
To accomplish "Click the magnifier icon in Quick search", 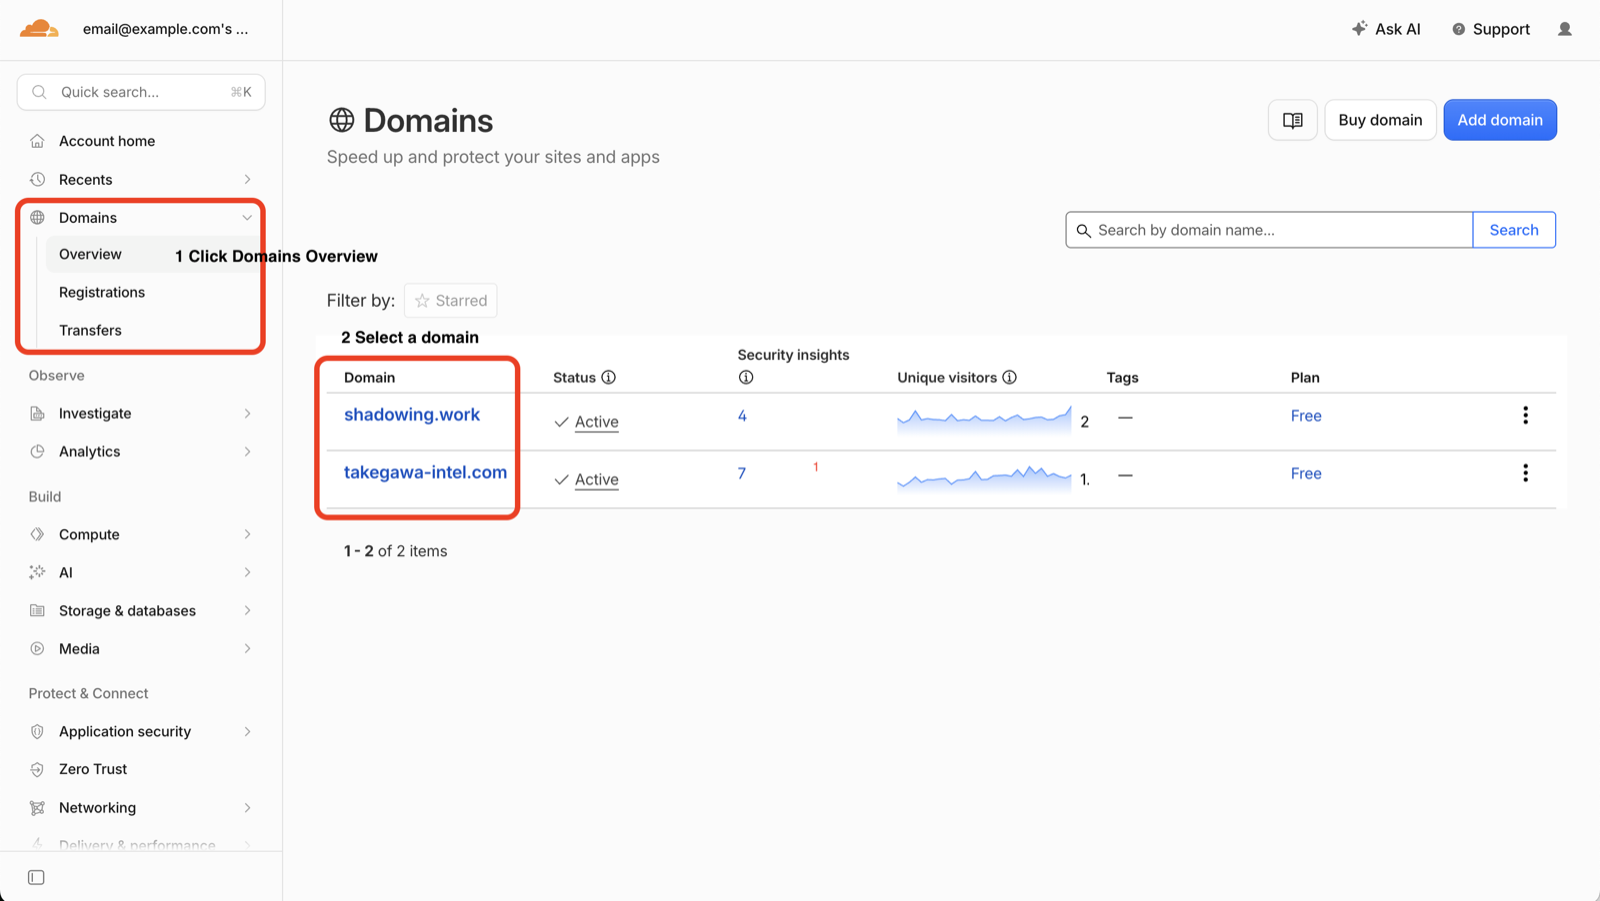I will [39, 92].
